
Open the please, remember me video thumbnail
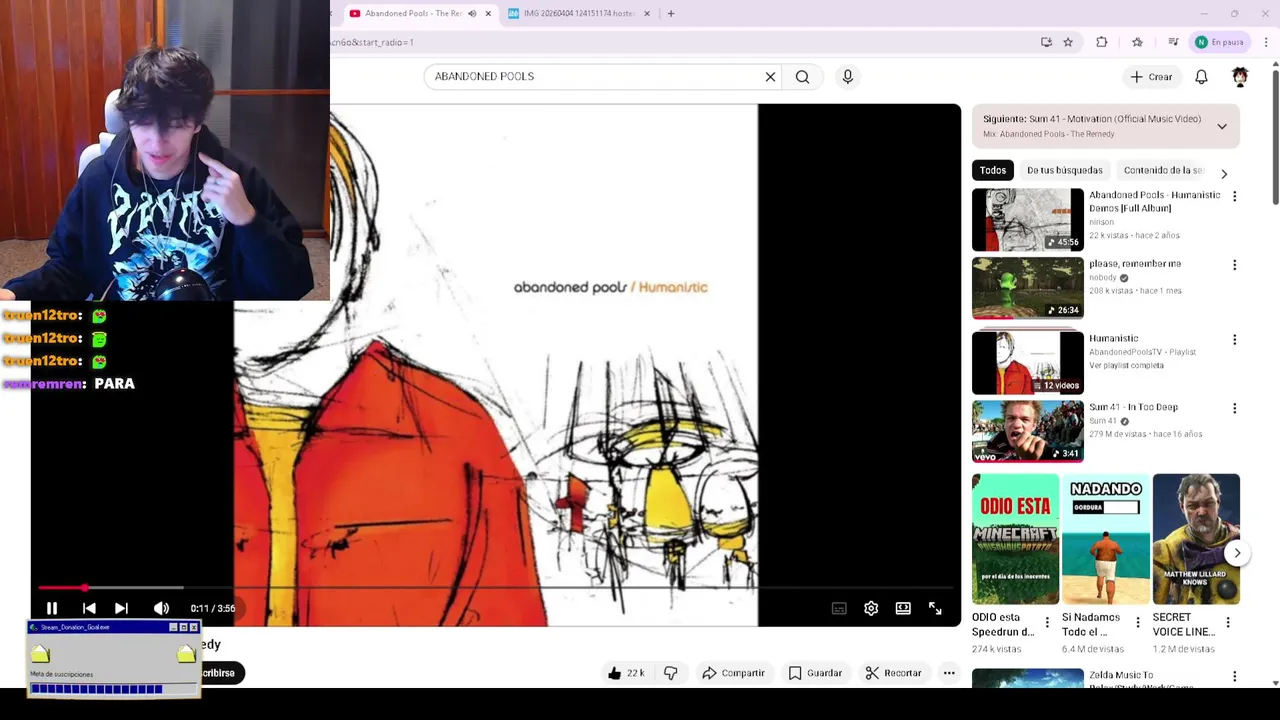tap(1028, 288)
